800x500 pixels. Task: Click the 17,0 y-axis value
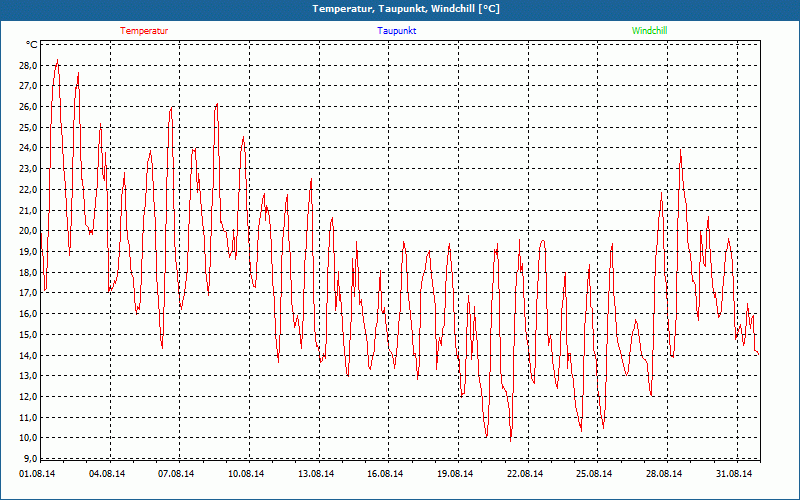point(29,293)
